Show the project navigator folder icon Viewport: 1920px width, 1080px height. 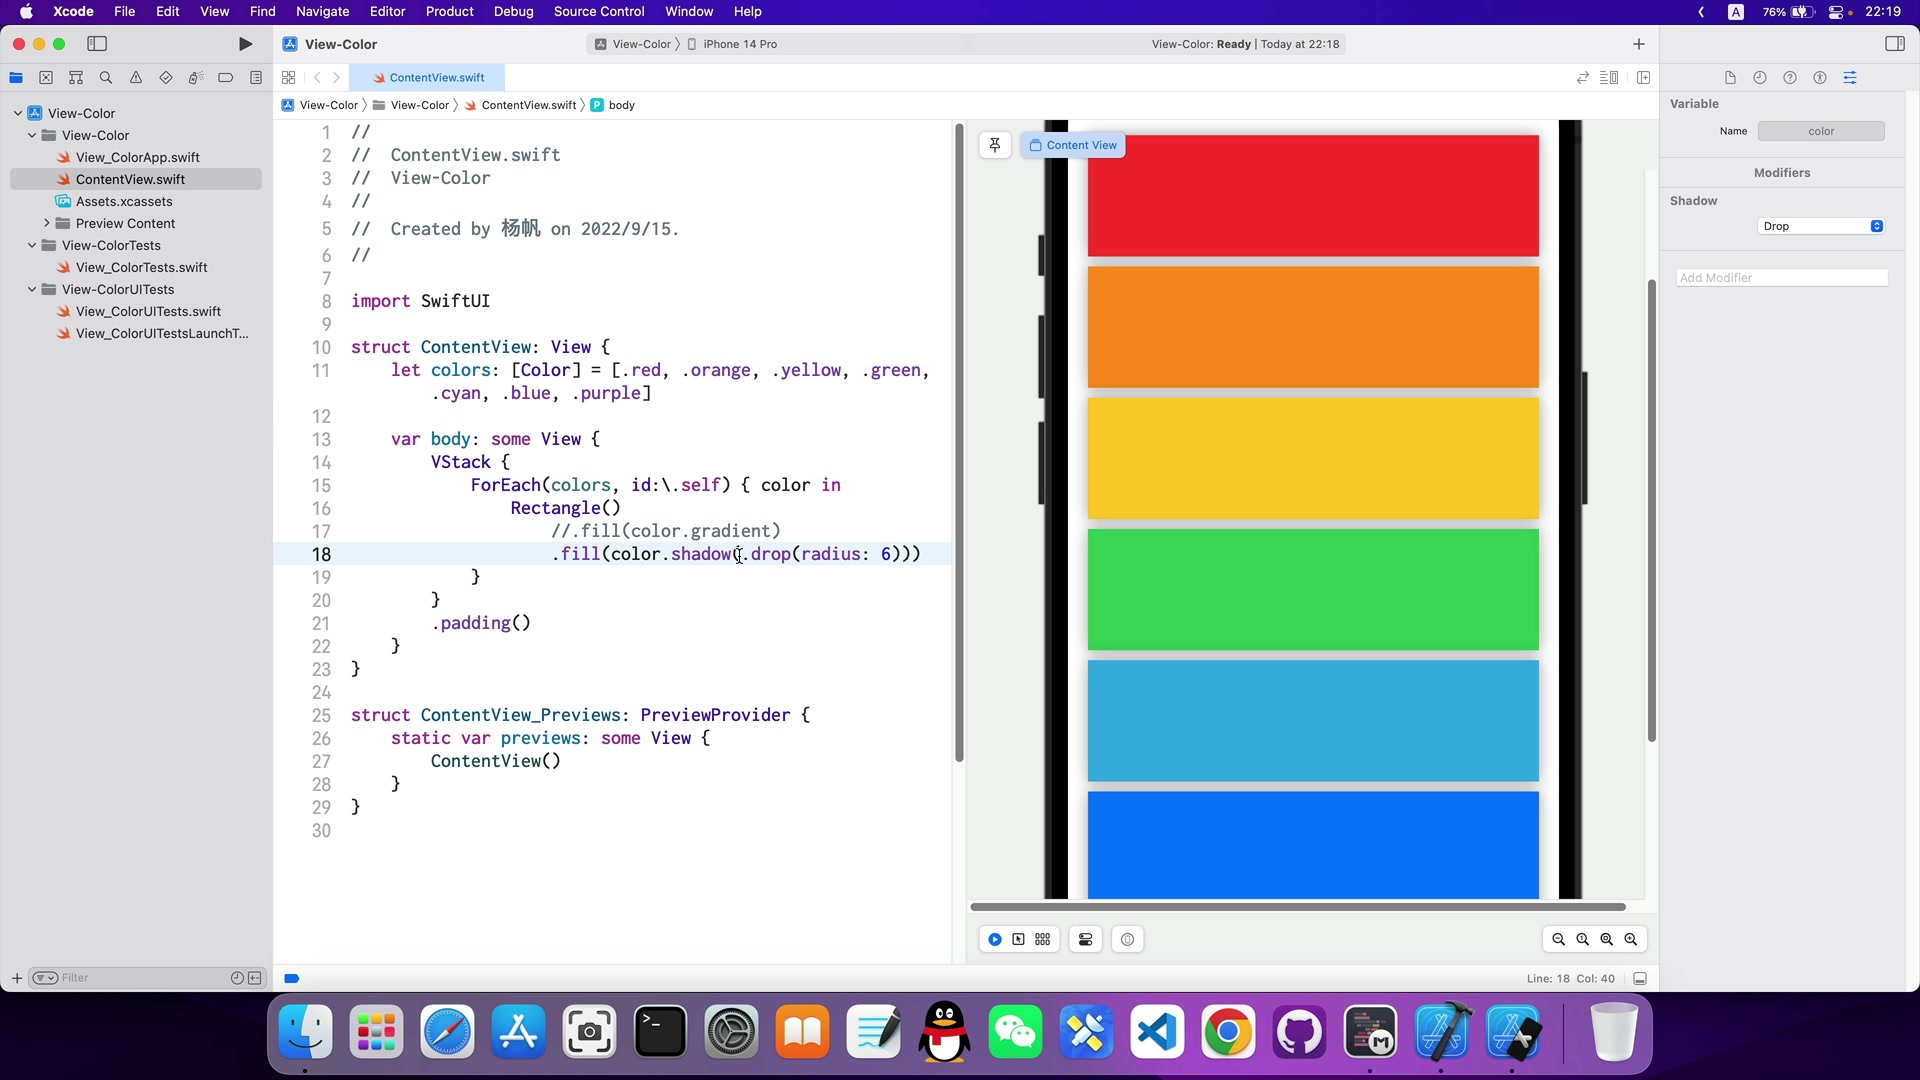click(16, 78)
